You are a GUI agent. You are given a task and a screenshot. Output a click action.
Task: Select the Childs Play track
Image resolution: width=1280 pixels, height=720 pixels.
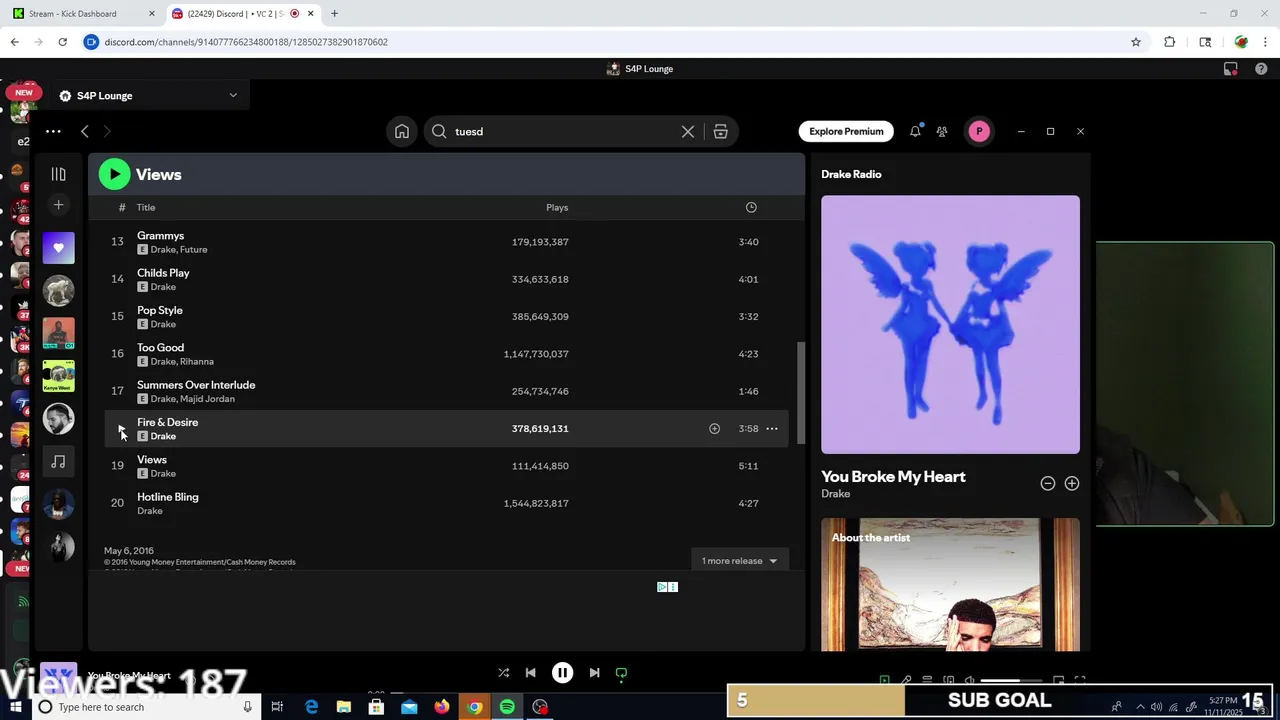pos(446,279)
